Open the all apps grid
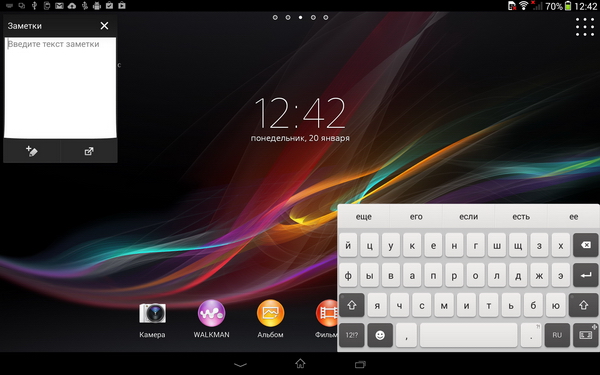 point(585,26)
